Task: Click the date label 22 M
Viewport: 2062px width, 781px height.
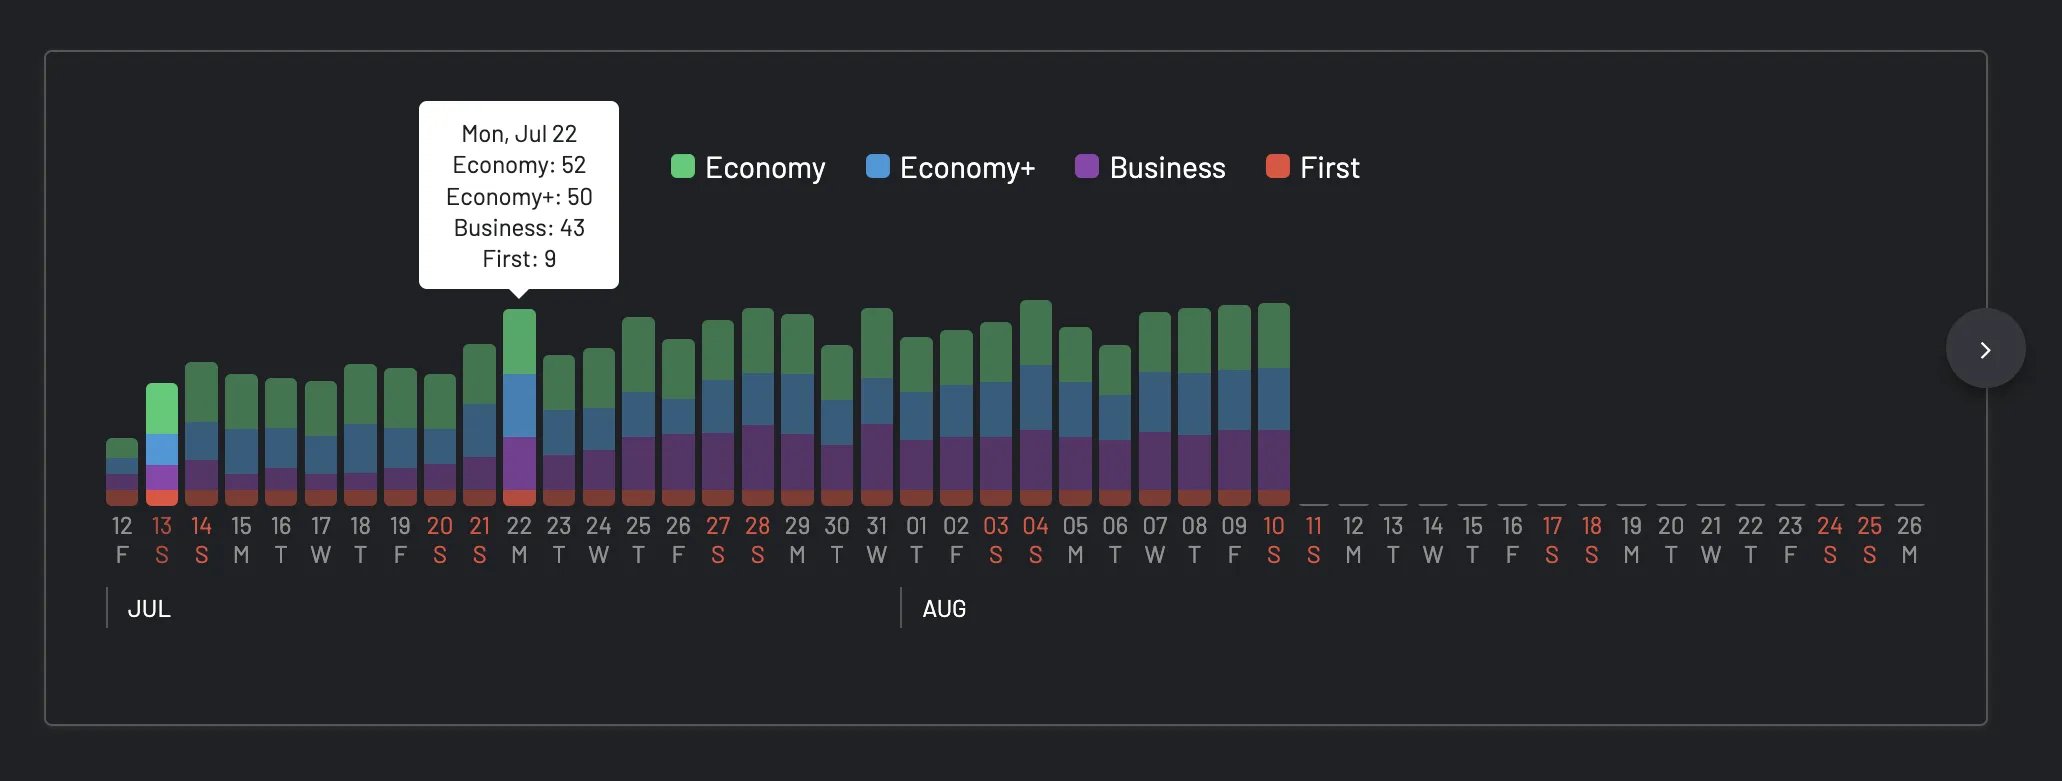Action: point(519,540)
